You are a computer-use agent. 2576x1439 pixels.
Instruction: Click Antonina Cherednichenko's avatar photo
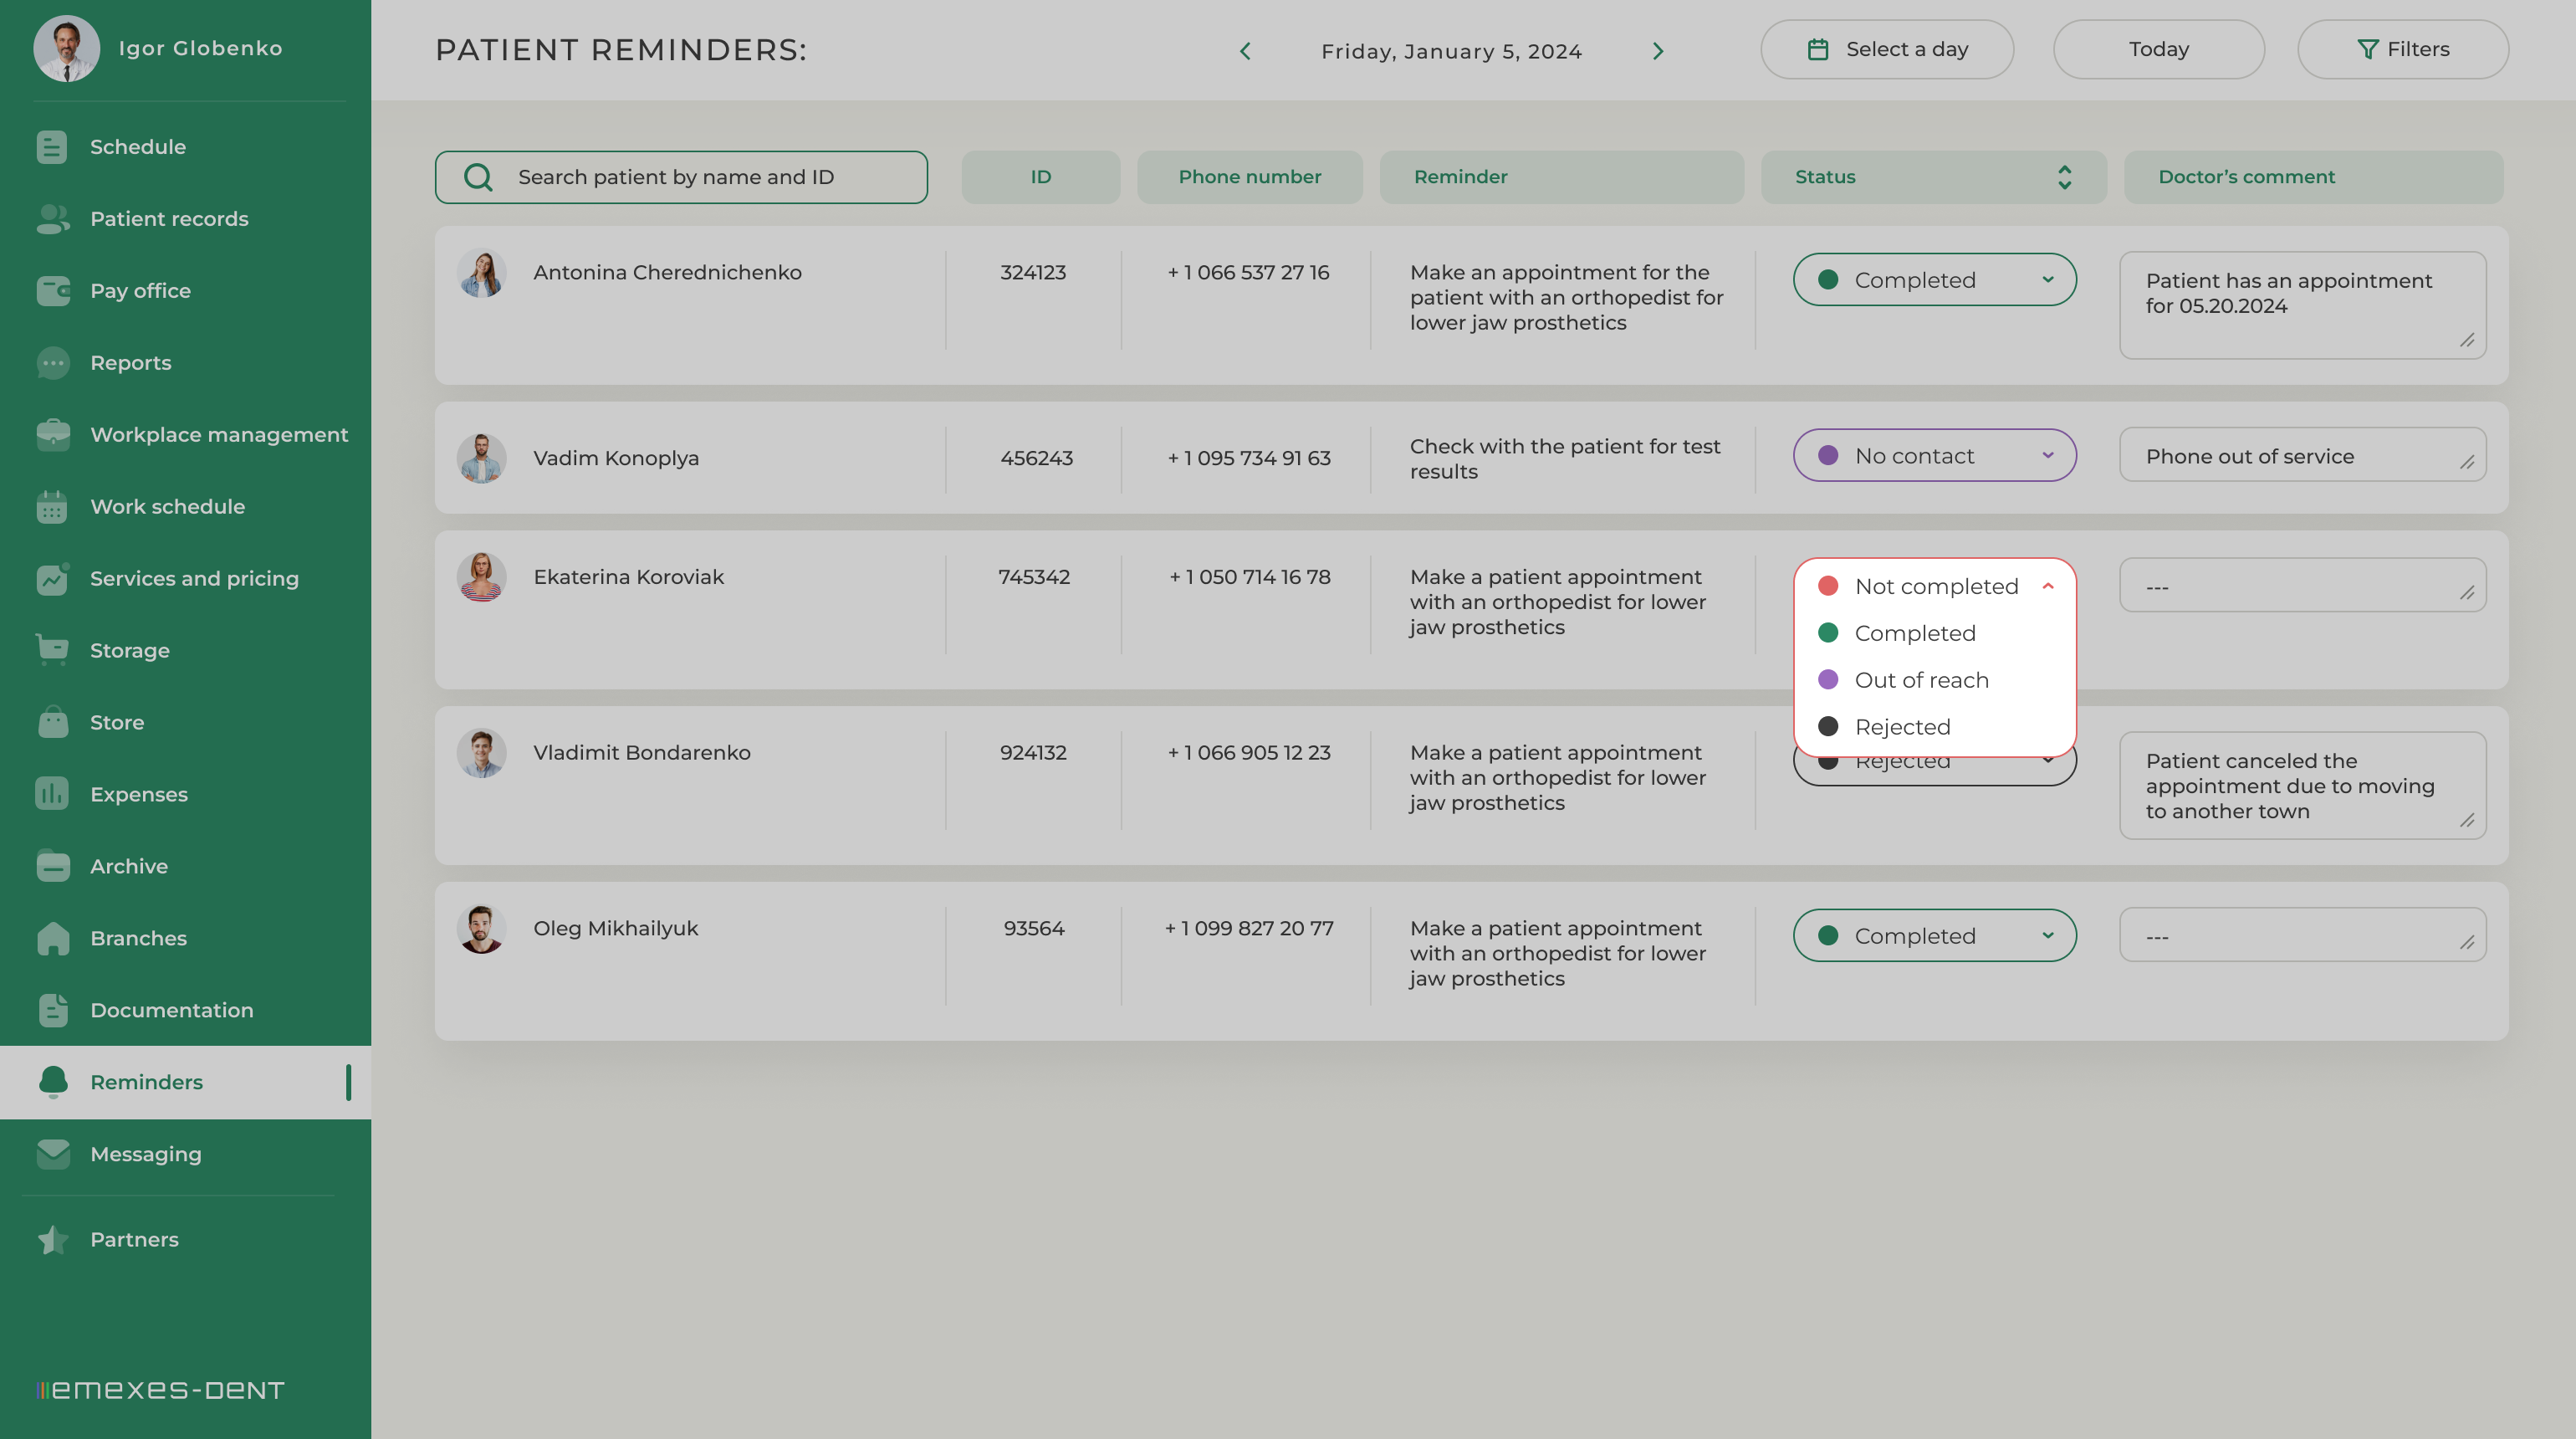pos(482,273)
